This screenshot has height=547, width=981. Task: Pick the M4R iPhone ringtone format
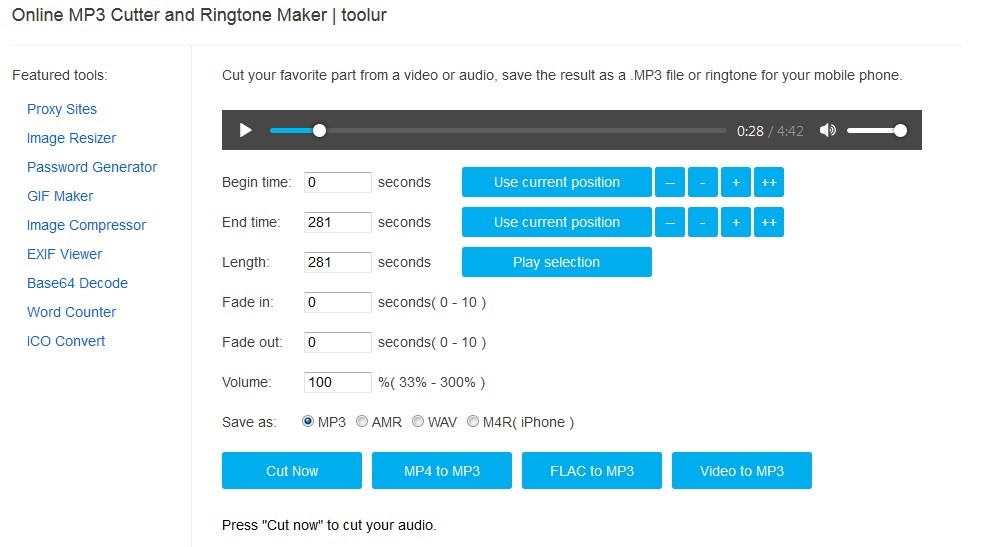click(x=473, y=422)
